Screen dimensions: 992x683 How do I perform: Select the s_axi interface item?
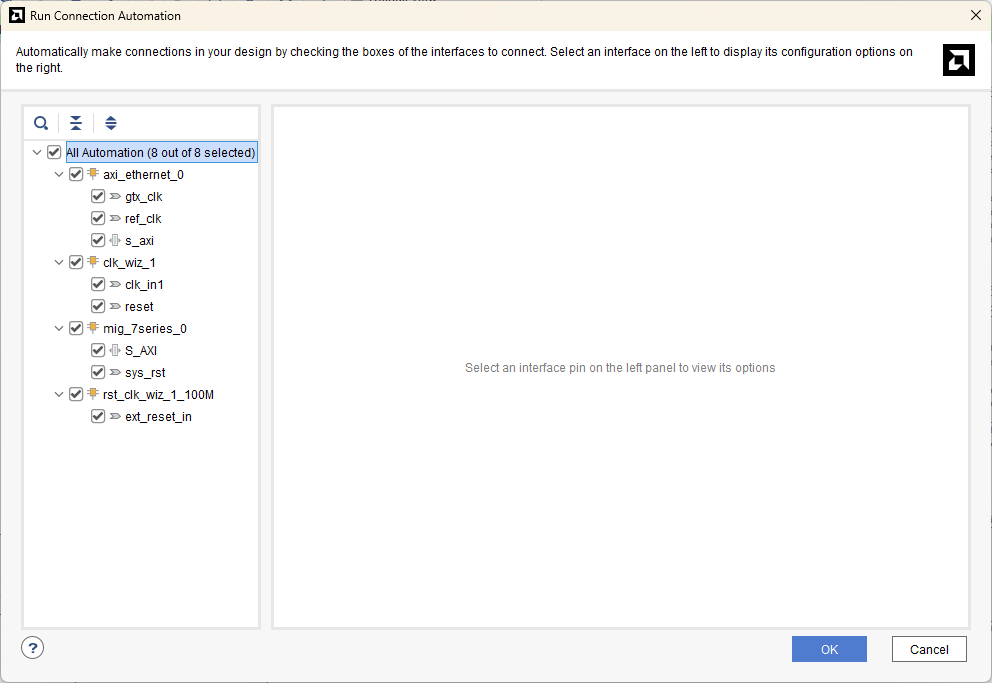click(139, 241)
